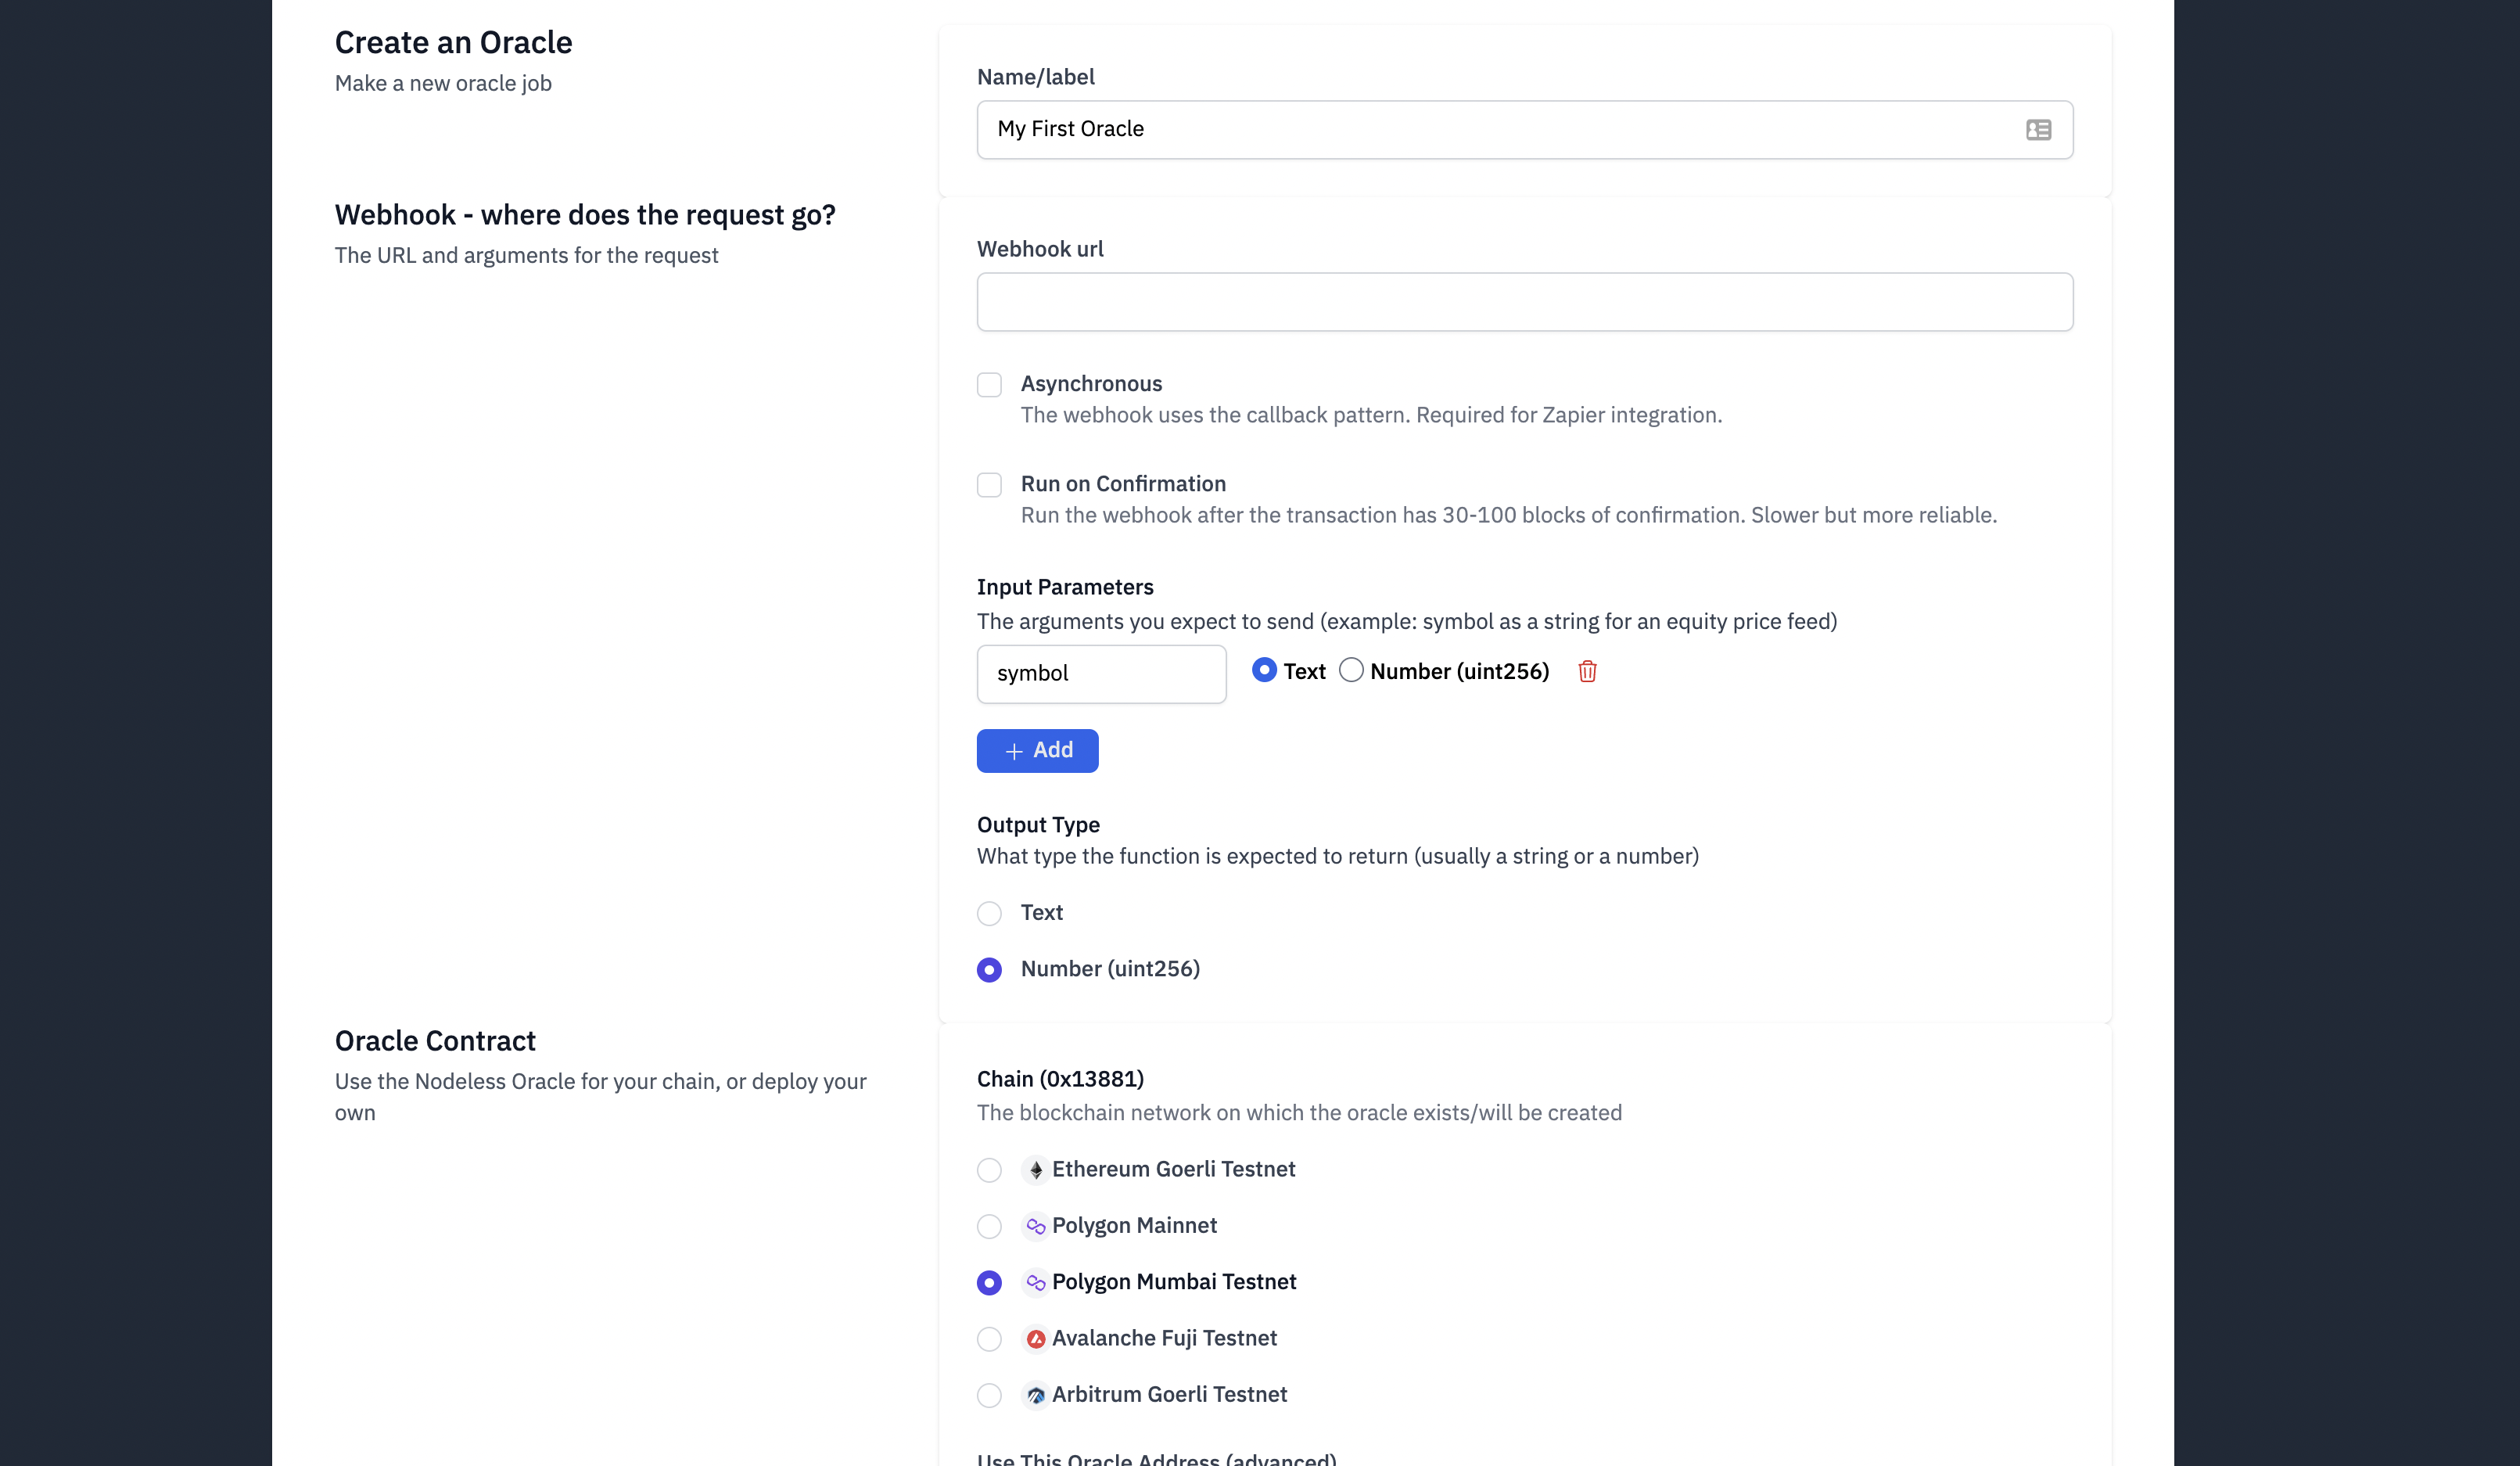Screen dimensions: 2520x1466
Task: Select Number (uint256) output type
Action: tap(989, 970)
